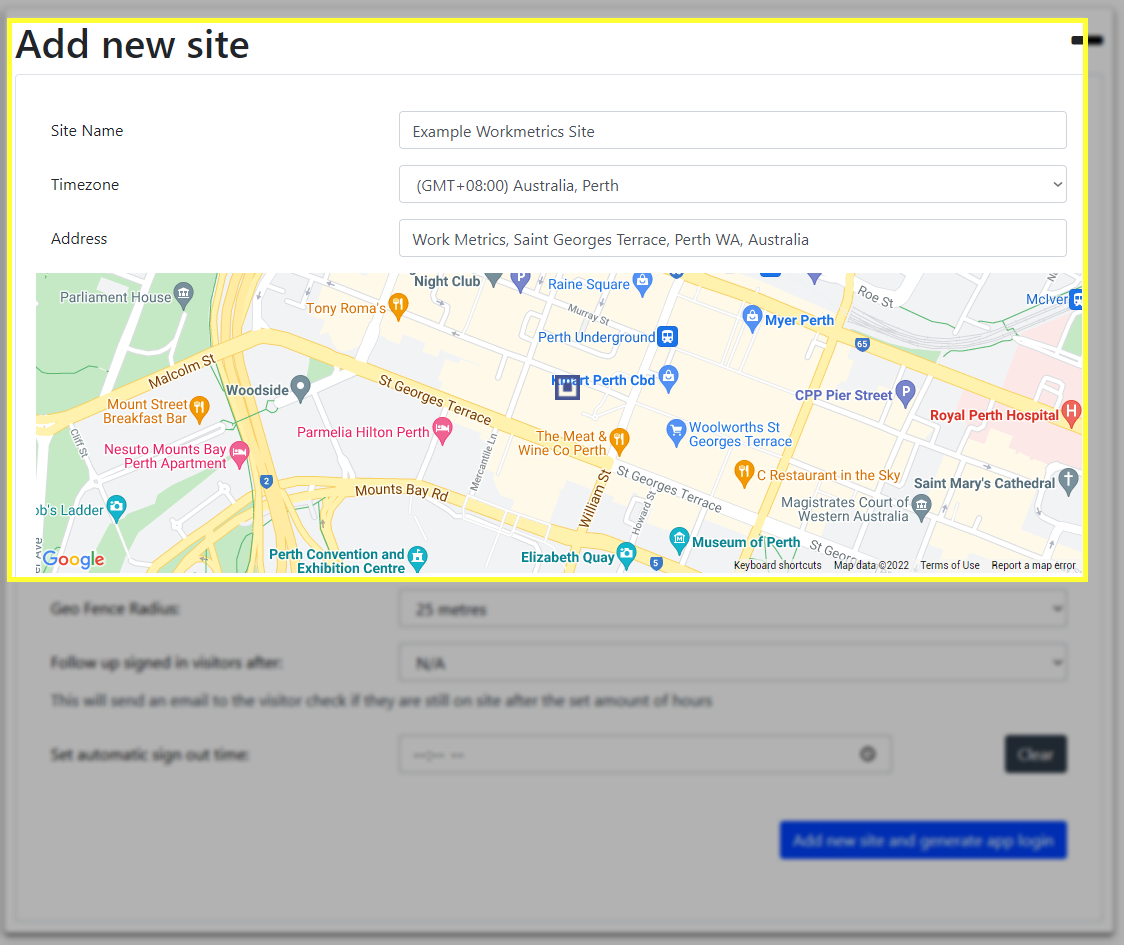This screenshot has width=1124, height=945.
Task: Click the Malcolm St street label
Action: point(181,371)
